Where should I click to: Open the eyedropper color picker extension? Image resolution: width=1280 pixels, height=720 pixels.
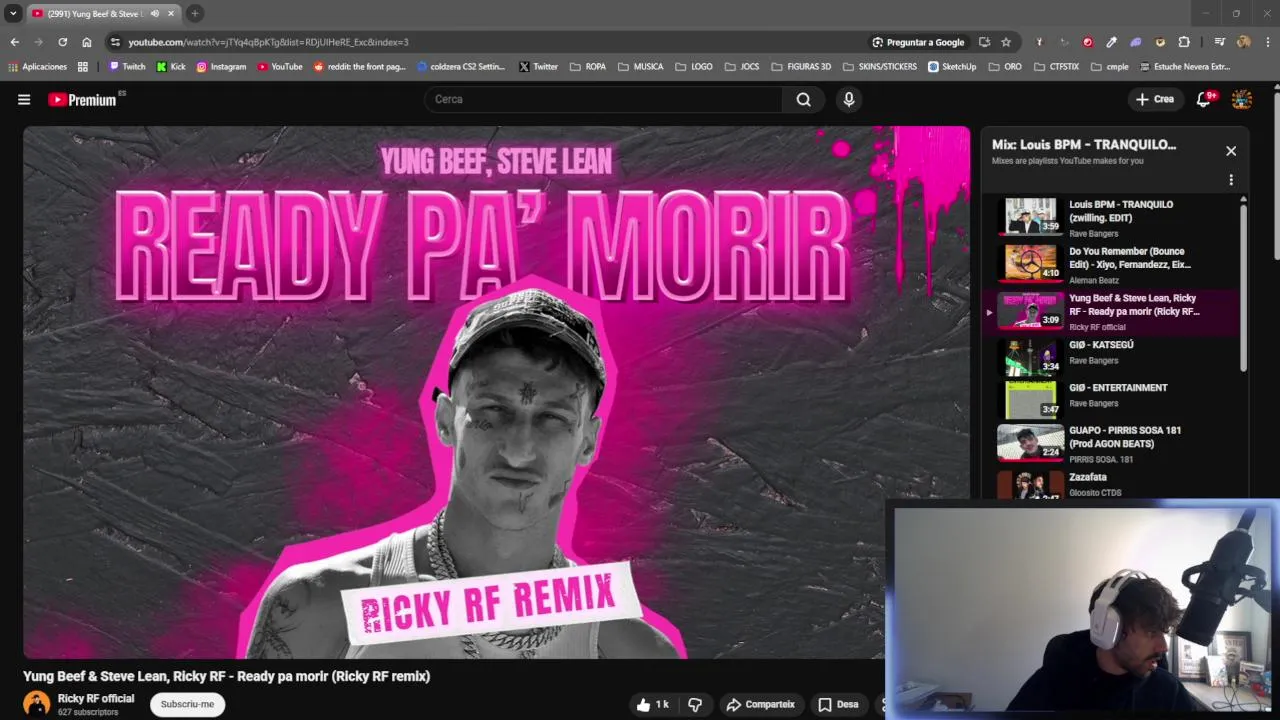tap(1111, 42)
